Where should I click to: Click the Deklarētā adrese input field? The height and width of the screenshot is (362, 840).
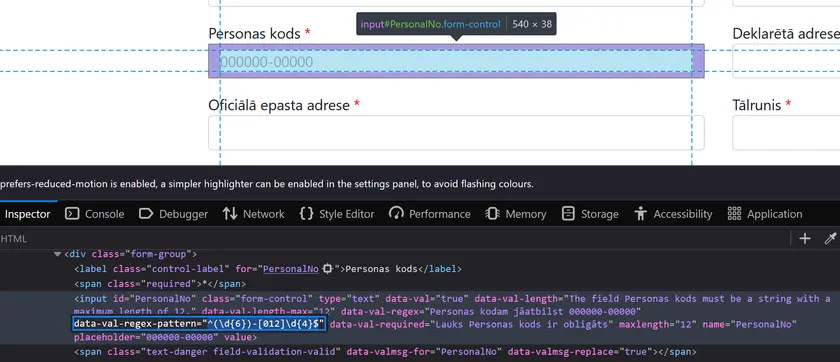786,61
